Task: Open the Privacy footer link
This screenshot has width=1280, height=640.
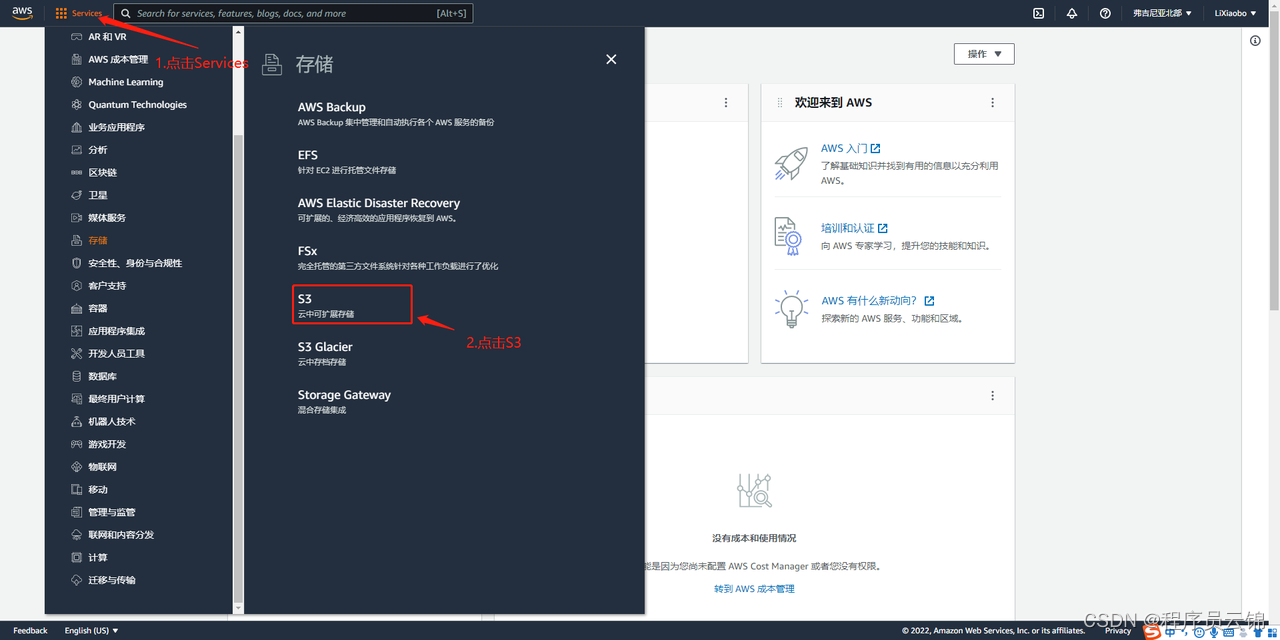Action: 1118,630
